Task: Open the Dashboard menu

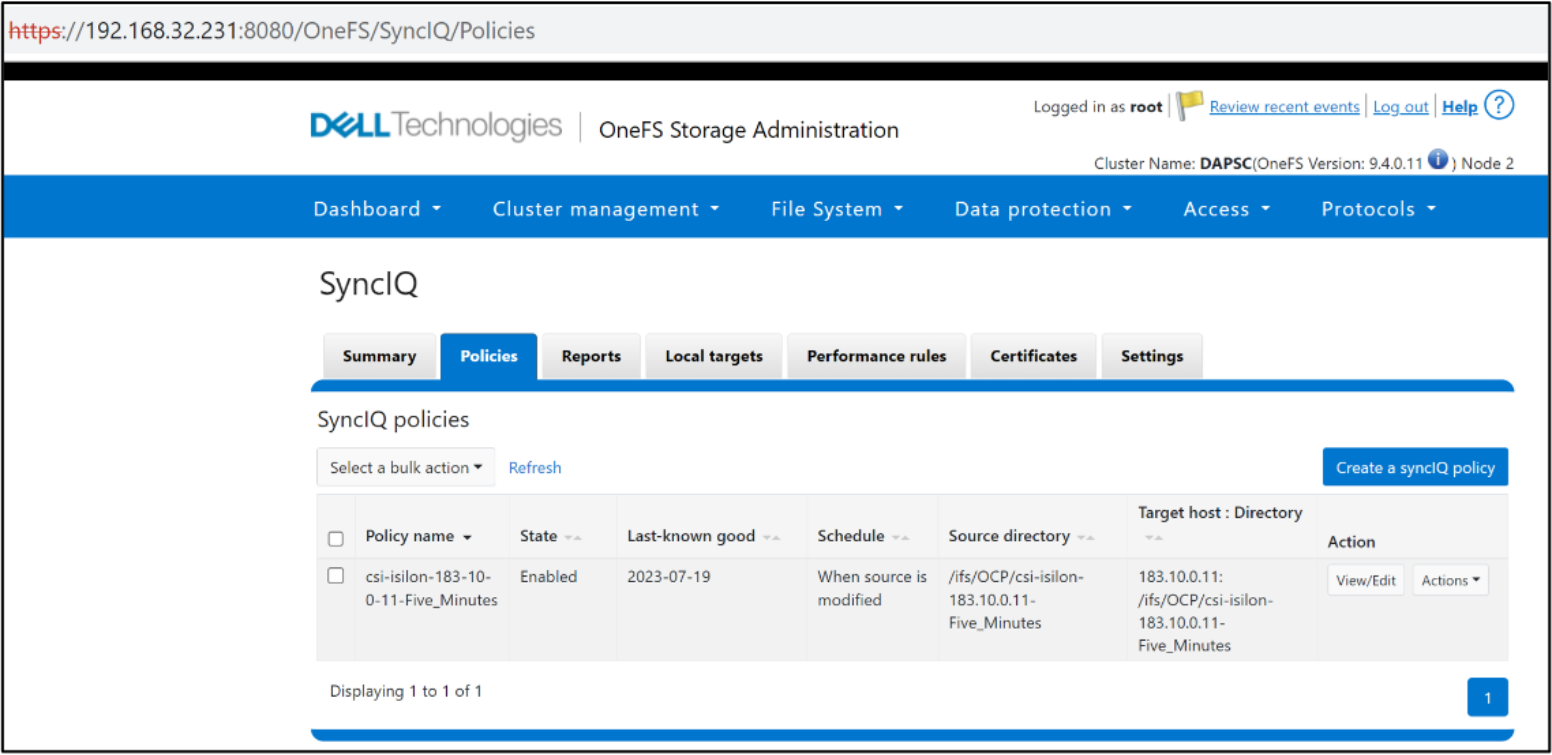Action: coord(377,209)
